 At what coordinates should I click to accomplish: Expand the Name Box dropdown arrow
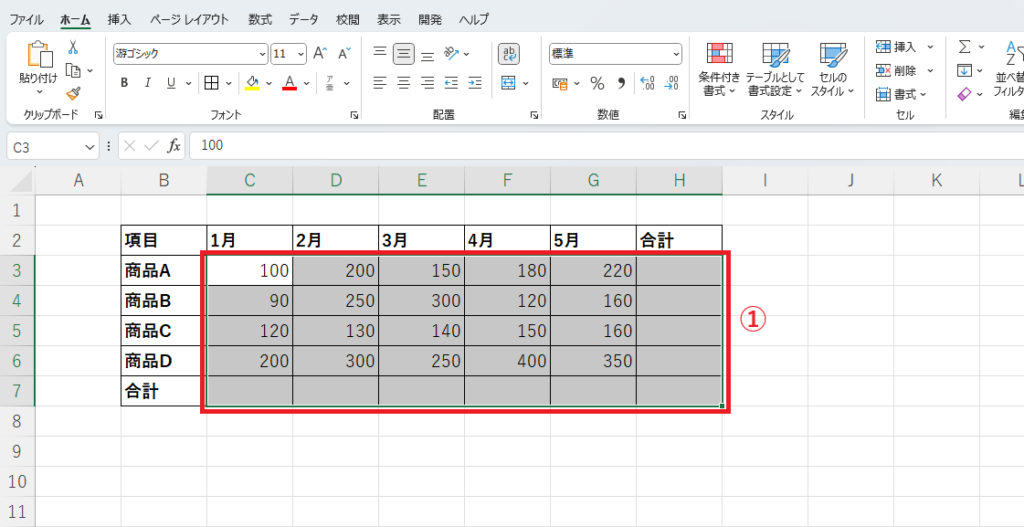click(90, 147)
